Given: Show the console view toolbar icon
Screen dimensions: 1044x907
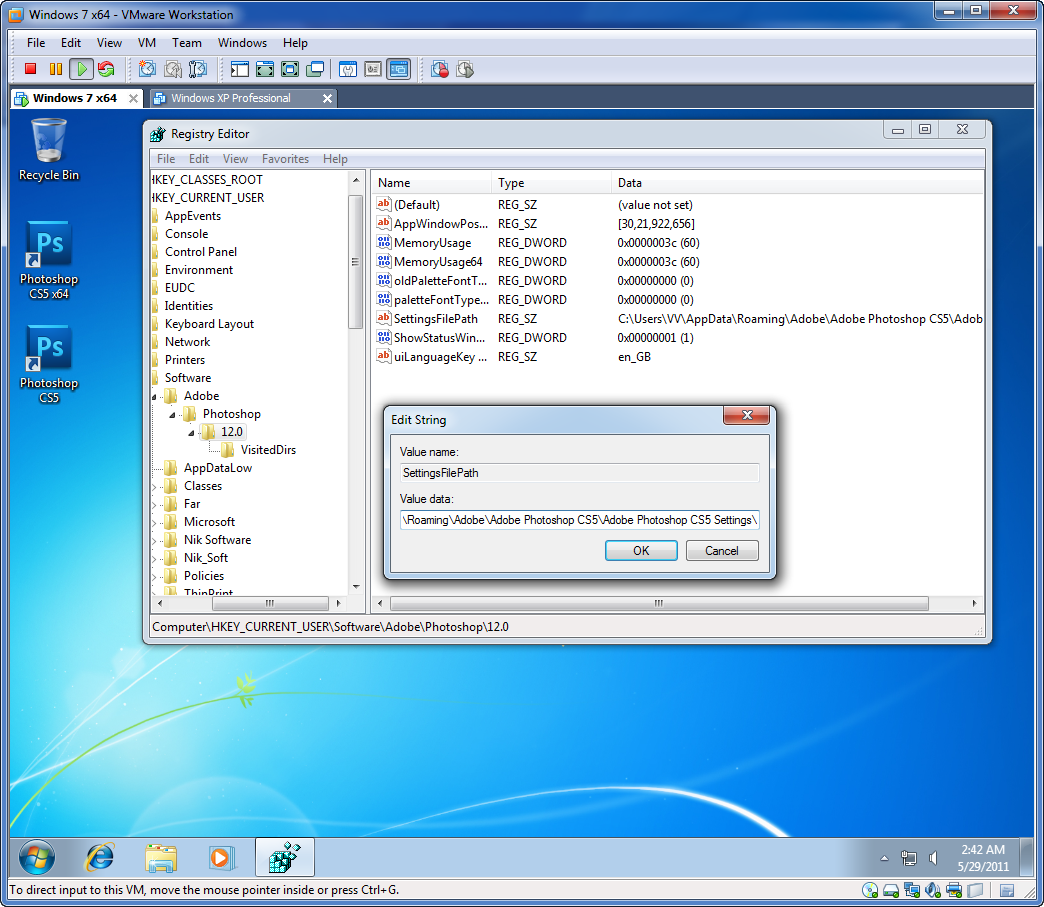Looking at the screenshot, I should pos(399,69).
